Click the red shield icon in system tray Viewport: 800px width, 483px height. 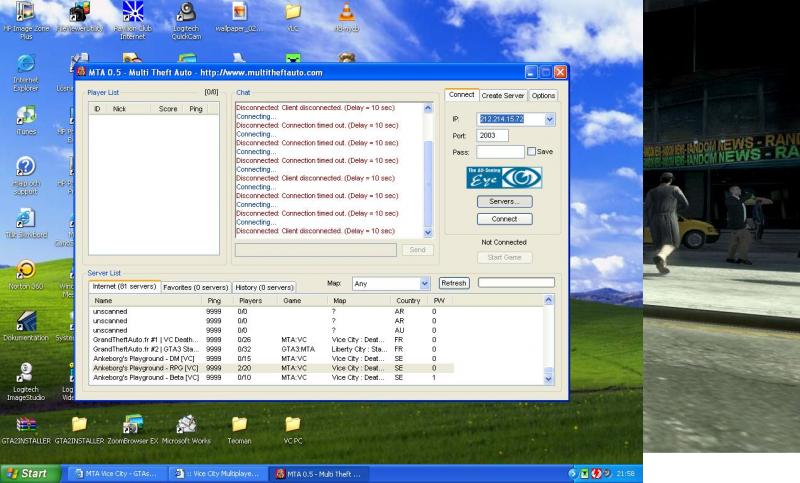(x=596, y=473)
